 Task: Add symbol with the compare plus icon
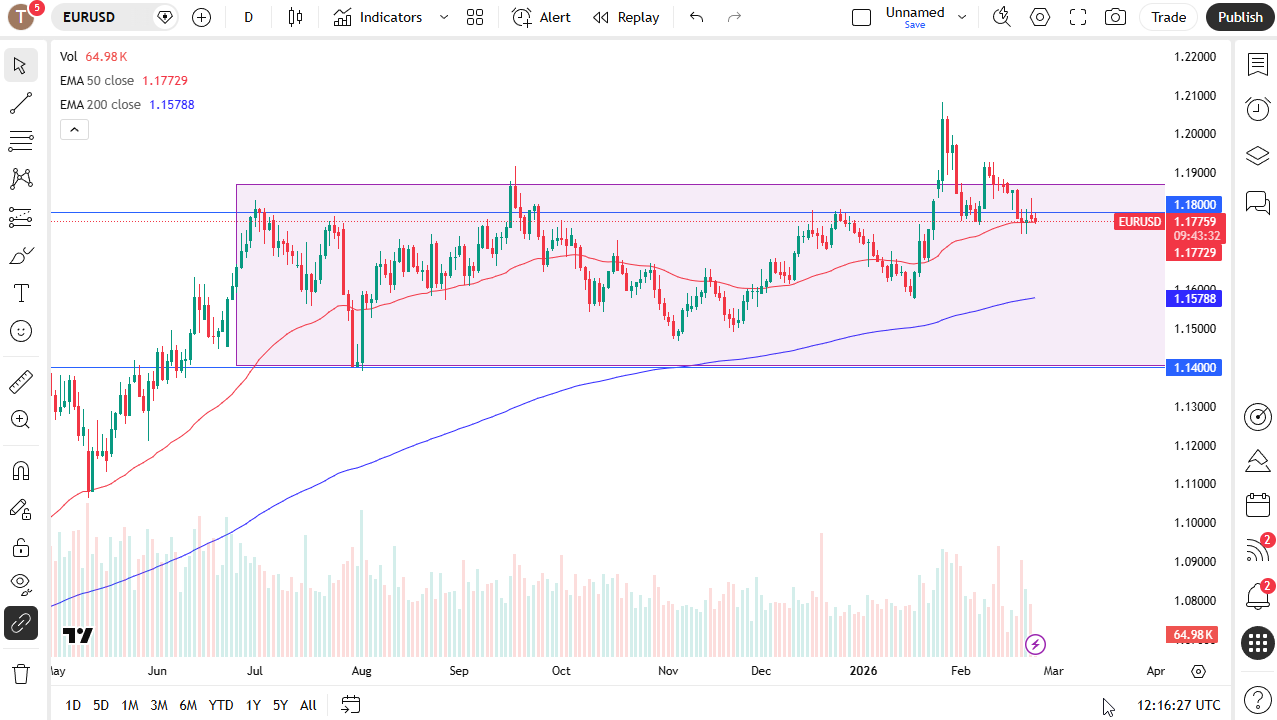click(201, 17)
